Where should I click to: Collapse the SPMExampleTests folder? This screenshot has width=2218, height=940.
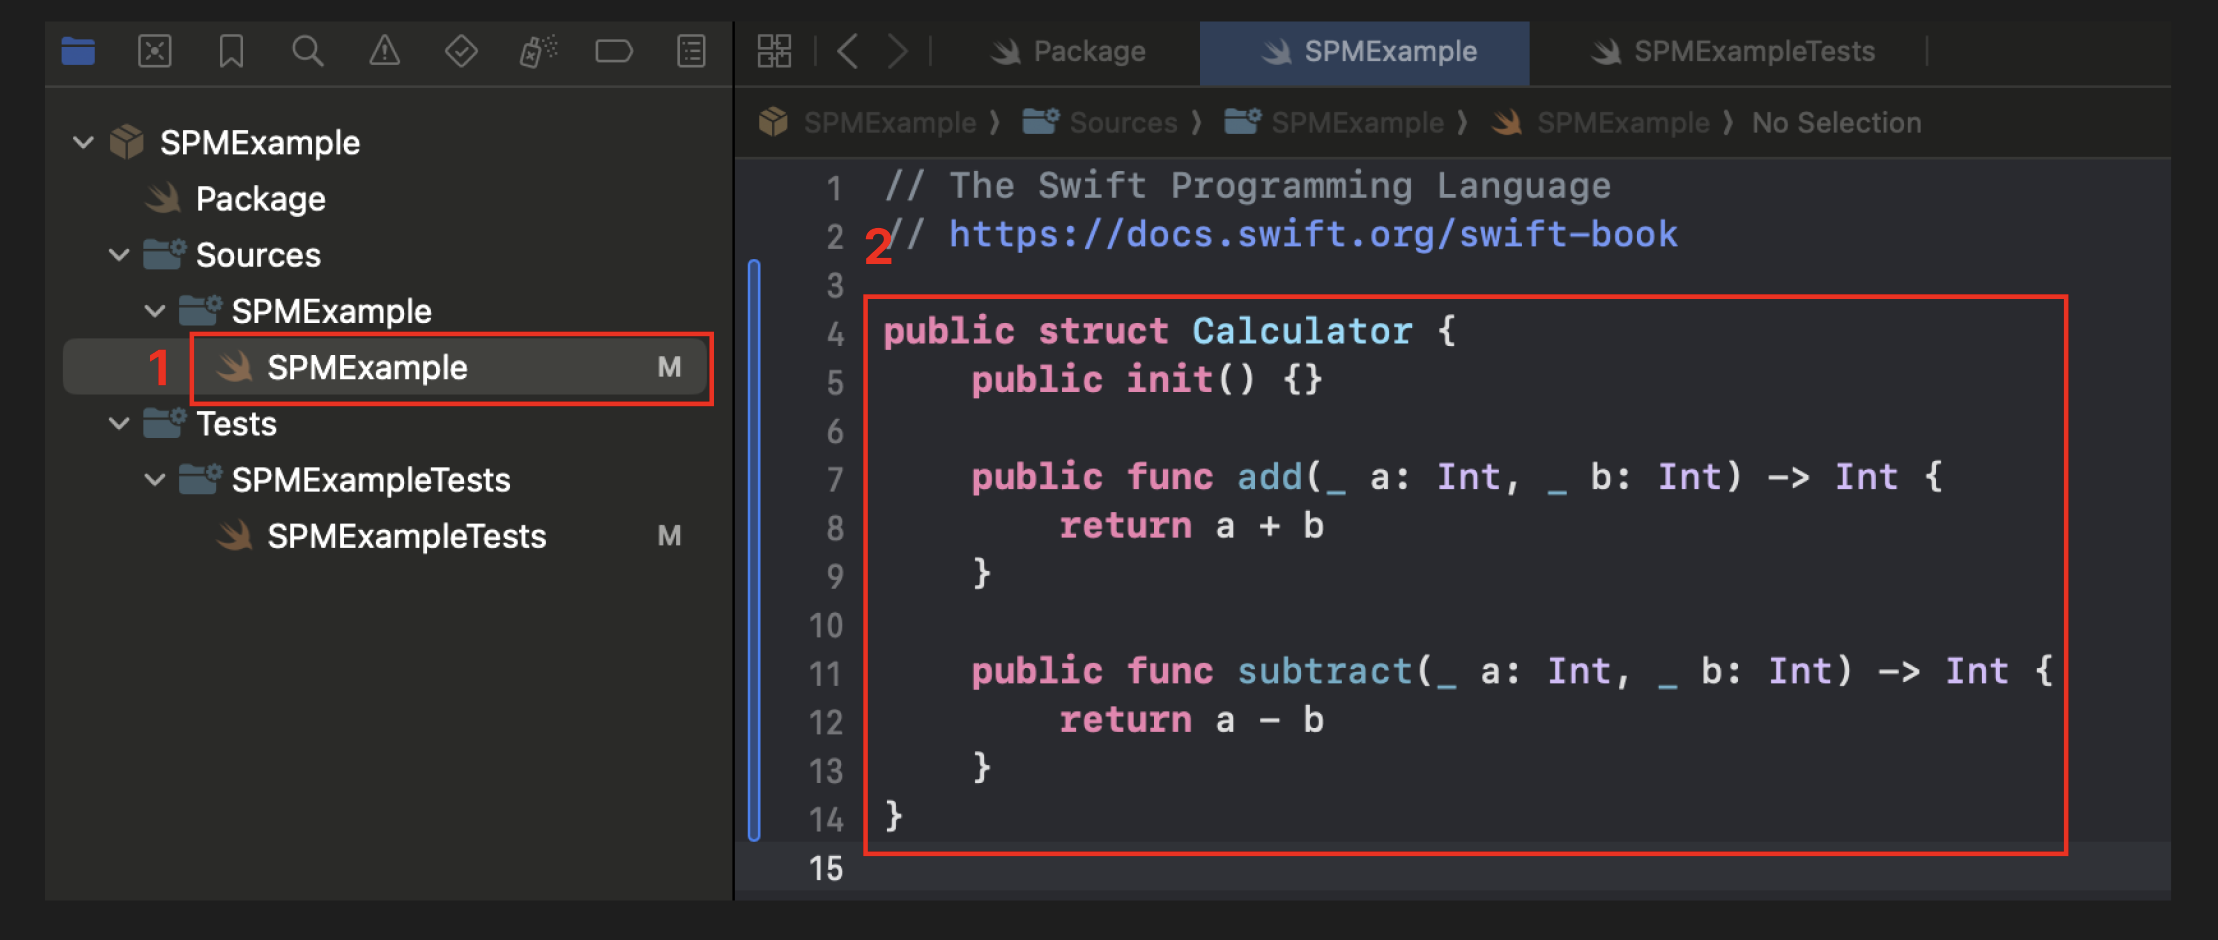point(155,479)
